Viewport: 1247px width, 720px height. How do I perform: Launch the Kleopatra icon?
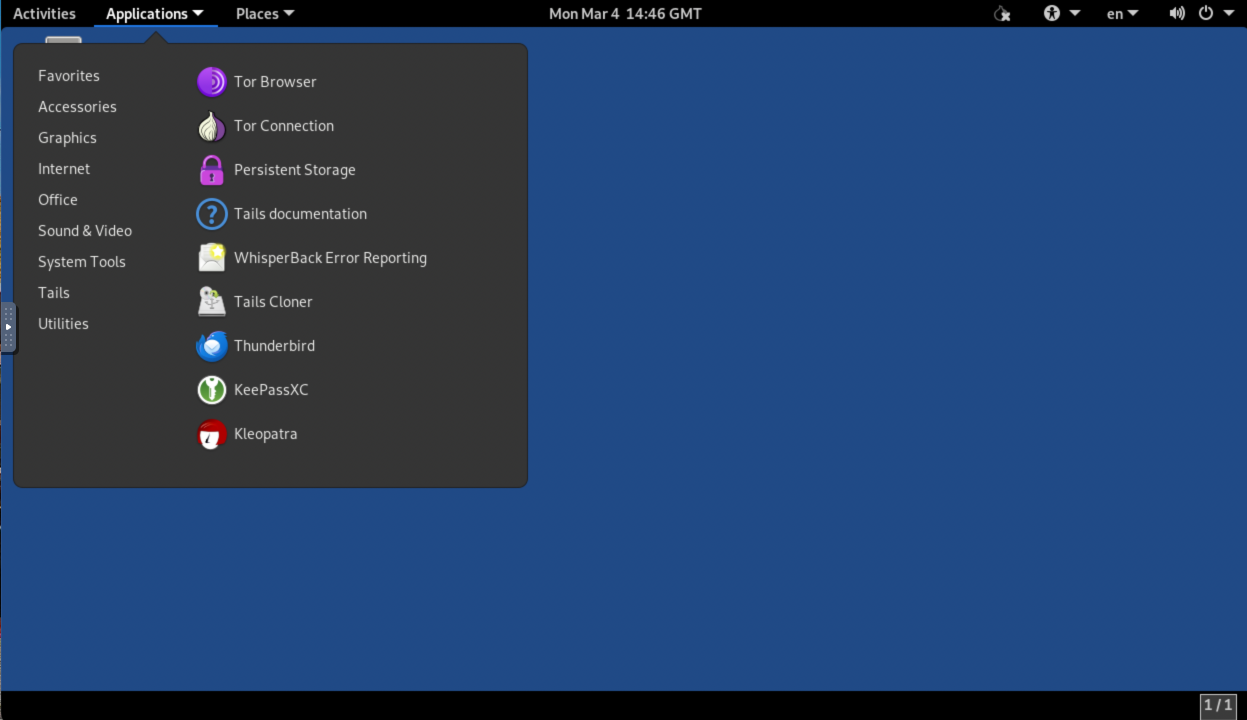click(x=212, y=434)
